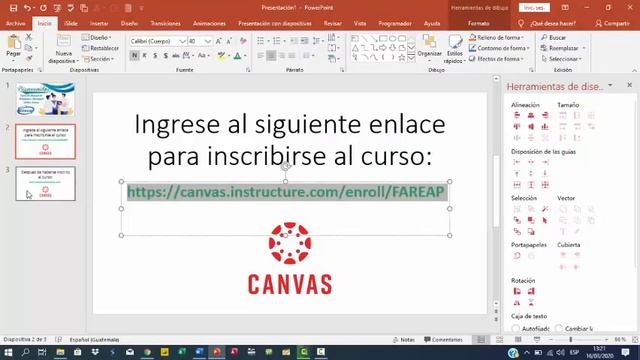Toggle italic (K) formatting
Image resolution: width=640 pixels, height=360 pixels.
pos(144,56)
